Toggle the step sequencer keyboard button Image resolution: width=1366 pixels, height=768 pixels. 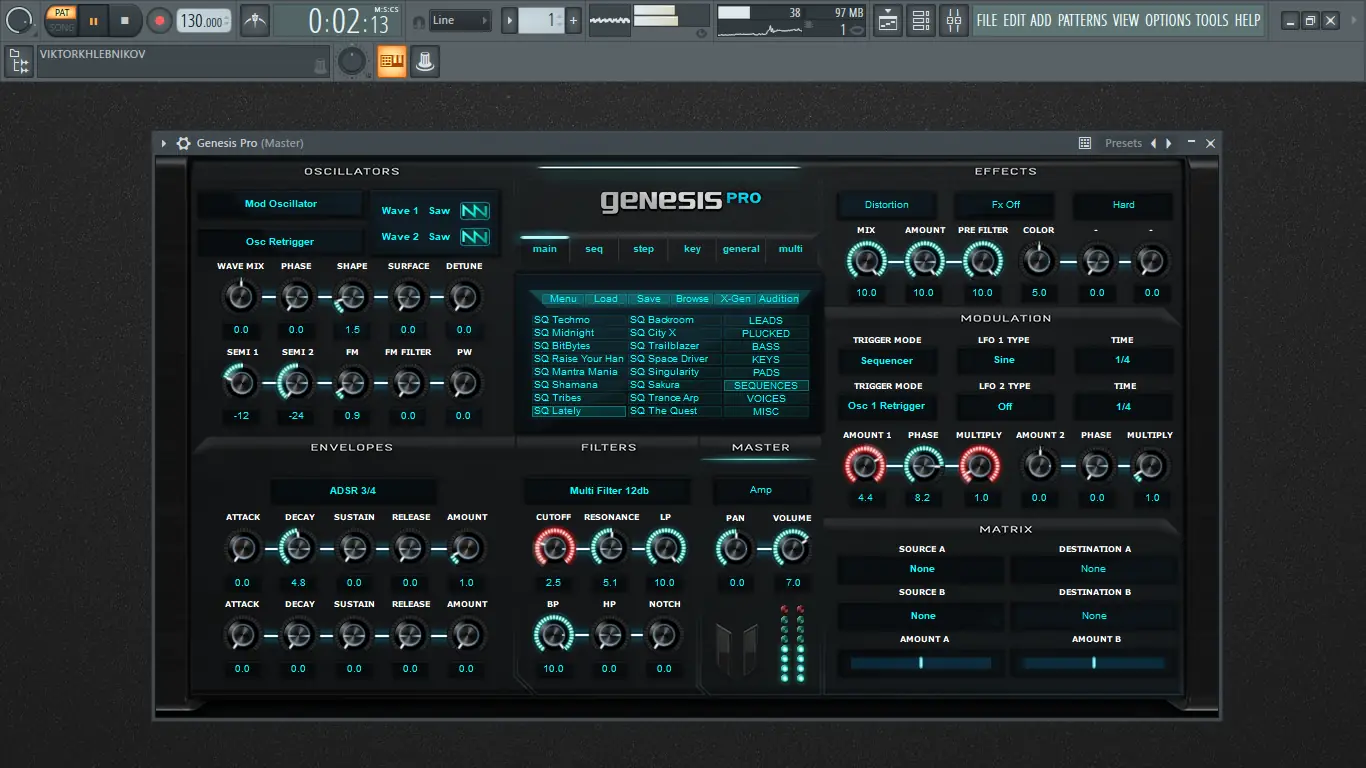pyautogui.click(x=392, y=62)
